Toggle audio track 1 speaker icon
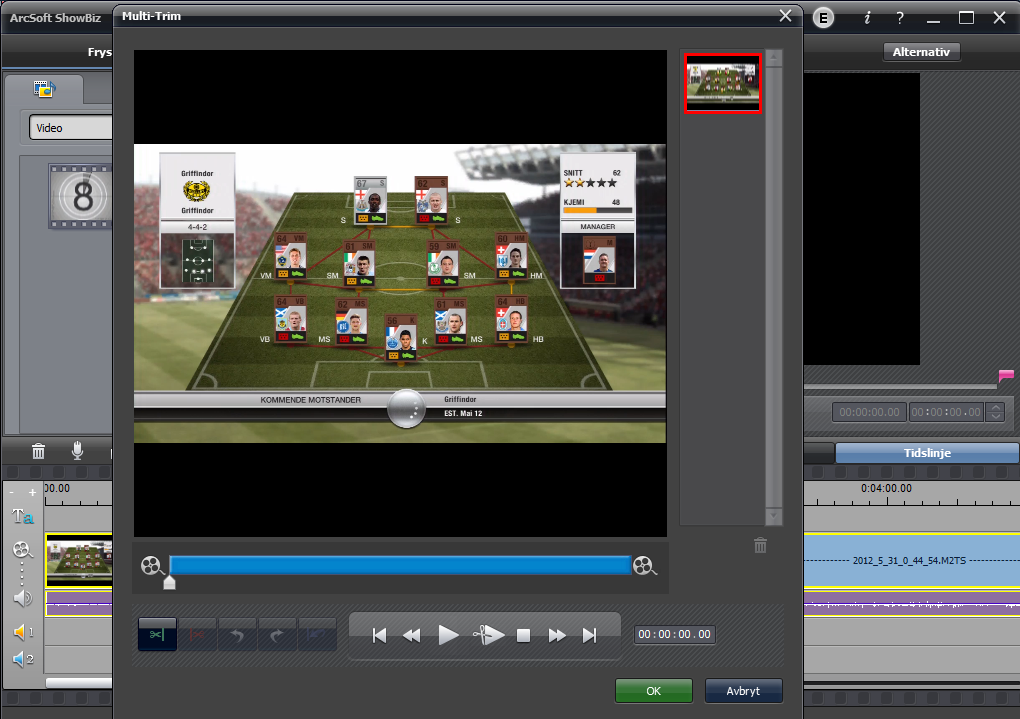The image size is (1020, 719). click(x=23, y=632)
